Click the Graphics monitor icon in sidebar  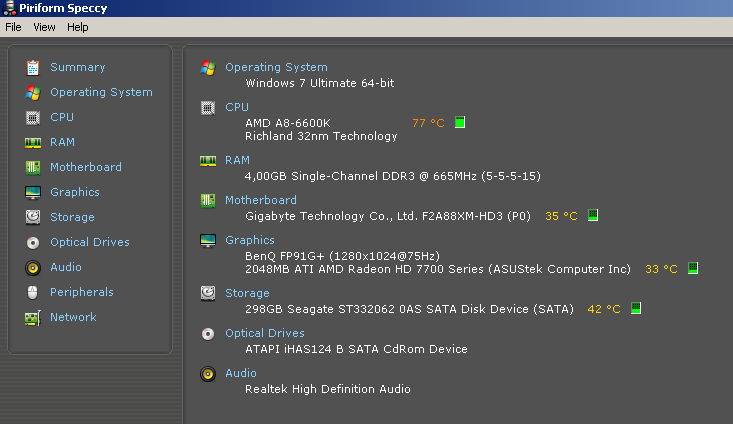[x=33, y=193]
